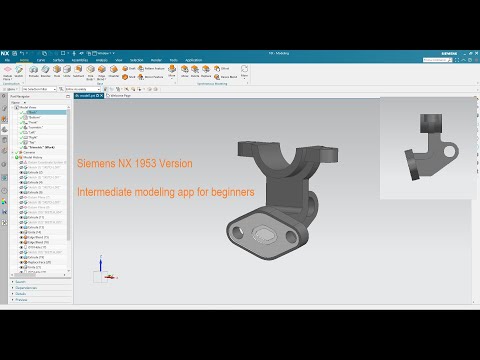Toggle checkmark of "Left" model view
The width and height of the screenshot is (480, 360).
[x=22, y=132]
